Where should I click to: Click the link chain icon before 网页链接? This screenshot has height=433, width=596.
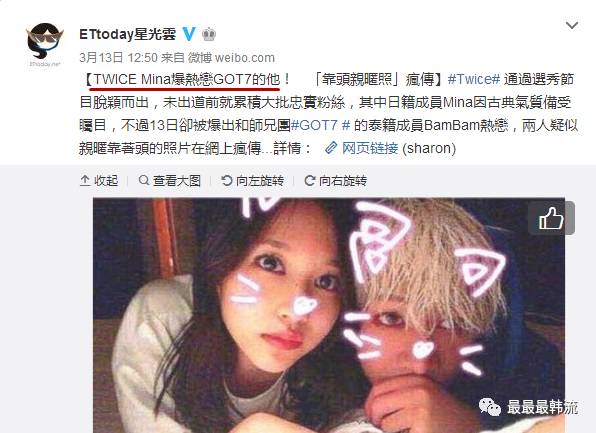click(x=331, y=148)
